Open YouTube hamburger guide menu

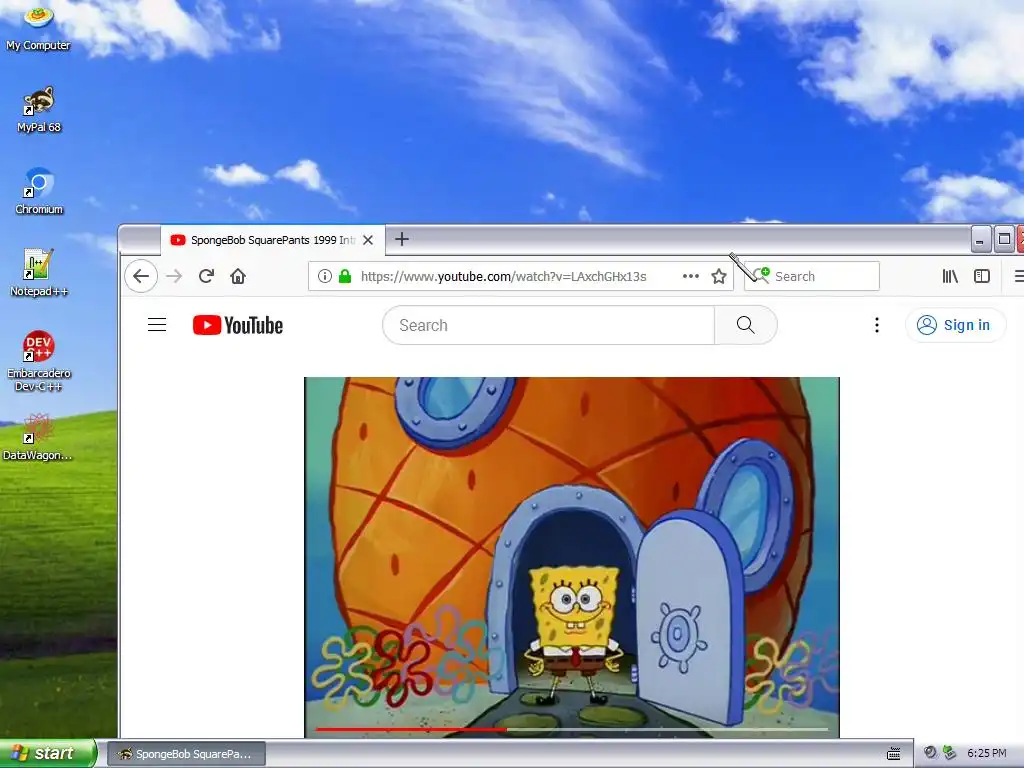pos(157,325)
